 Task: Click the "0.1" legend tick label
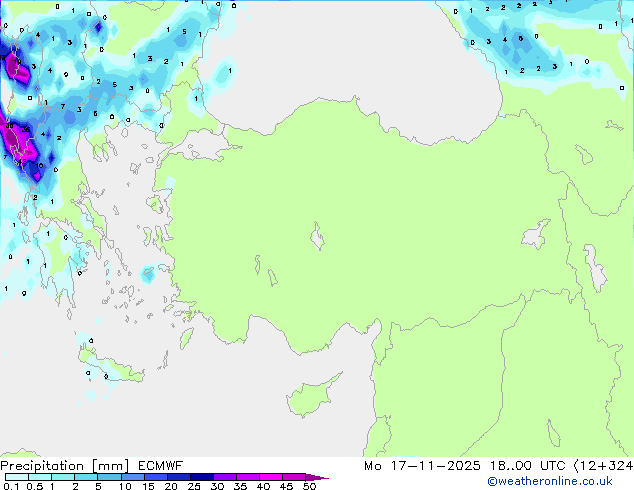(11, 486)
